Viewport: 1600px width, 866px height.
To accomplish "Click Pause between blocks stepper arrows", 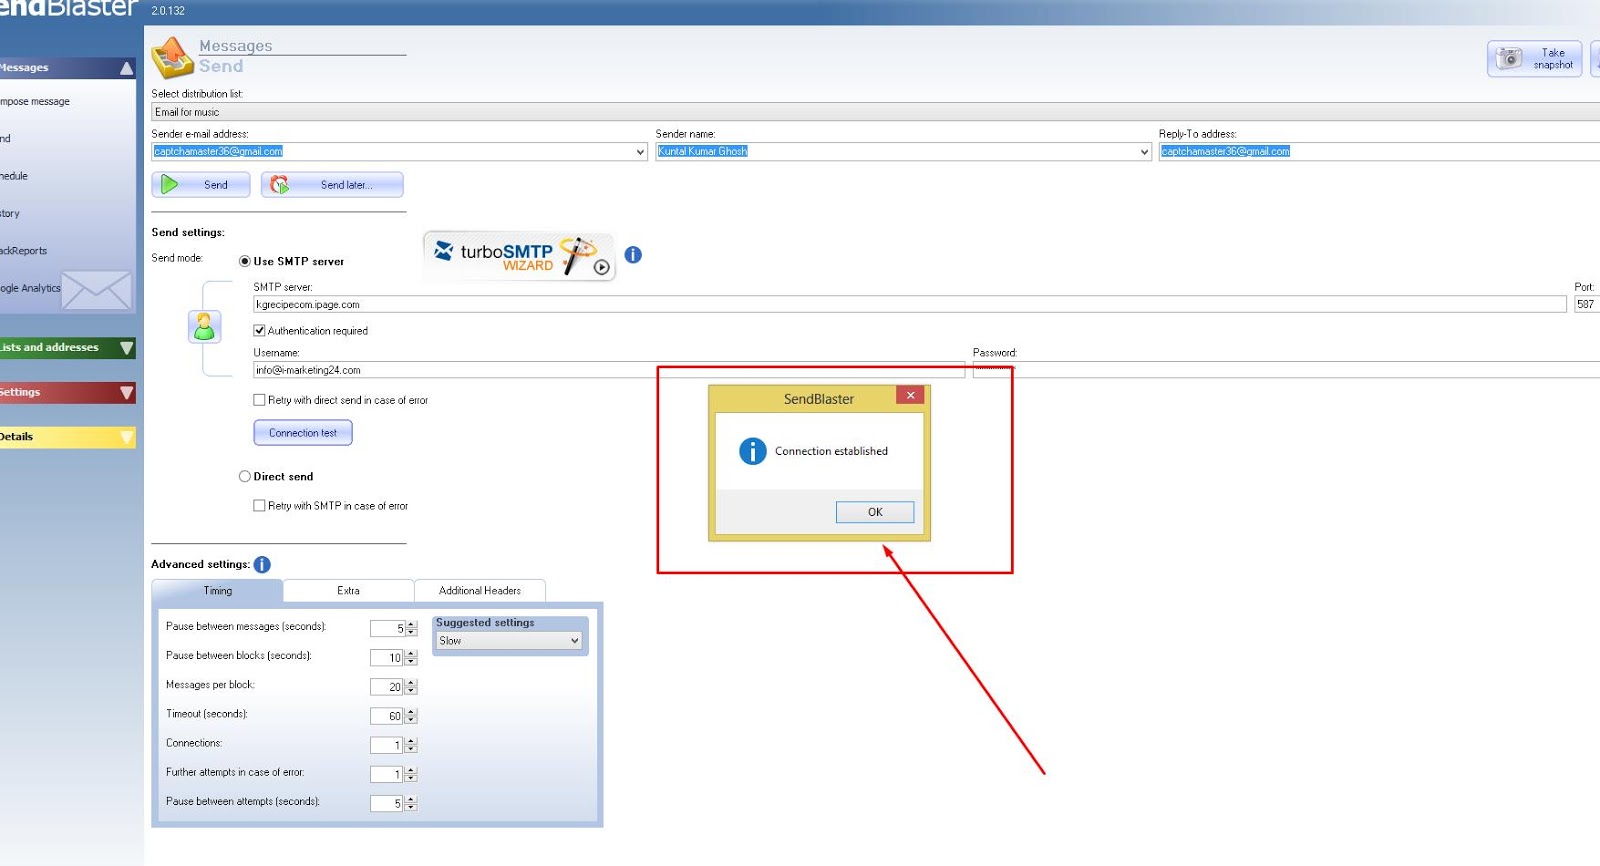I will [411, 658].
